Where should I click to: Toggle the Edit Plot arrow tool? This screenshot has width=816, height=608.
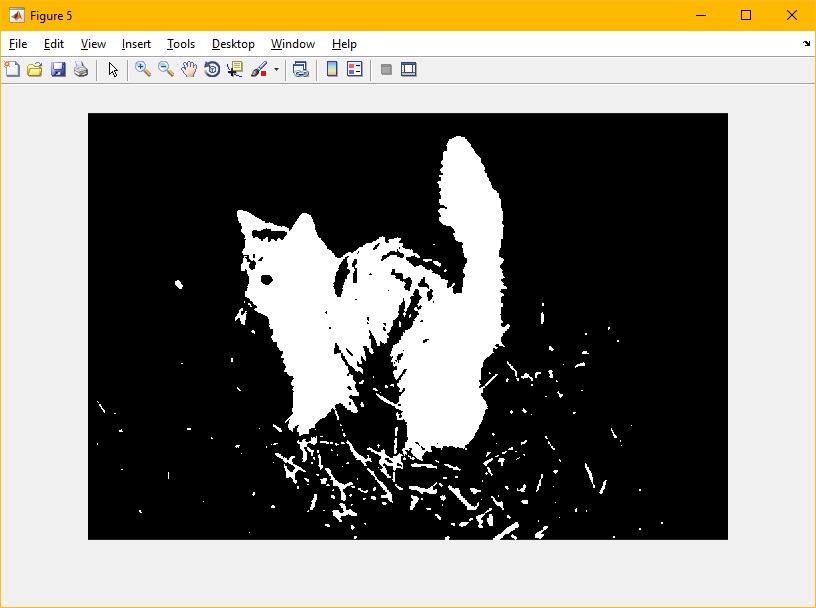(113, 70)
